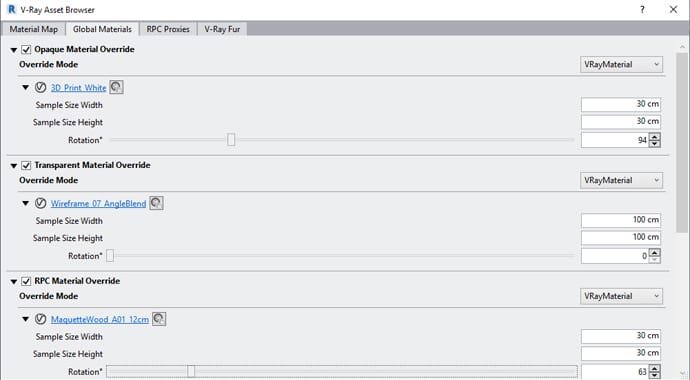Open Override Mode dropdown under Opaque Material Override
The width and height of the screenshot is (690, 380).
pyautogui.click(x=621, y=64)
